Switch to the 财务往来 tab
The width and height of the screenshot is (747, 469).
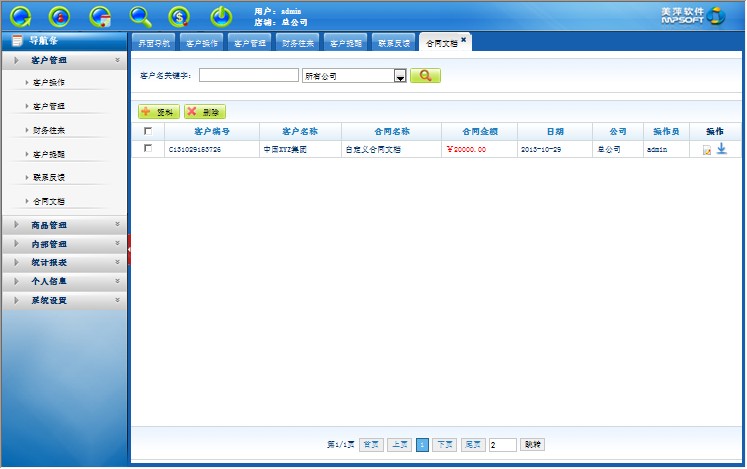tap(297, 44)
